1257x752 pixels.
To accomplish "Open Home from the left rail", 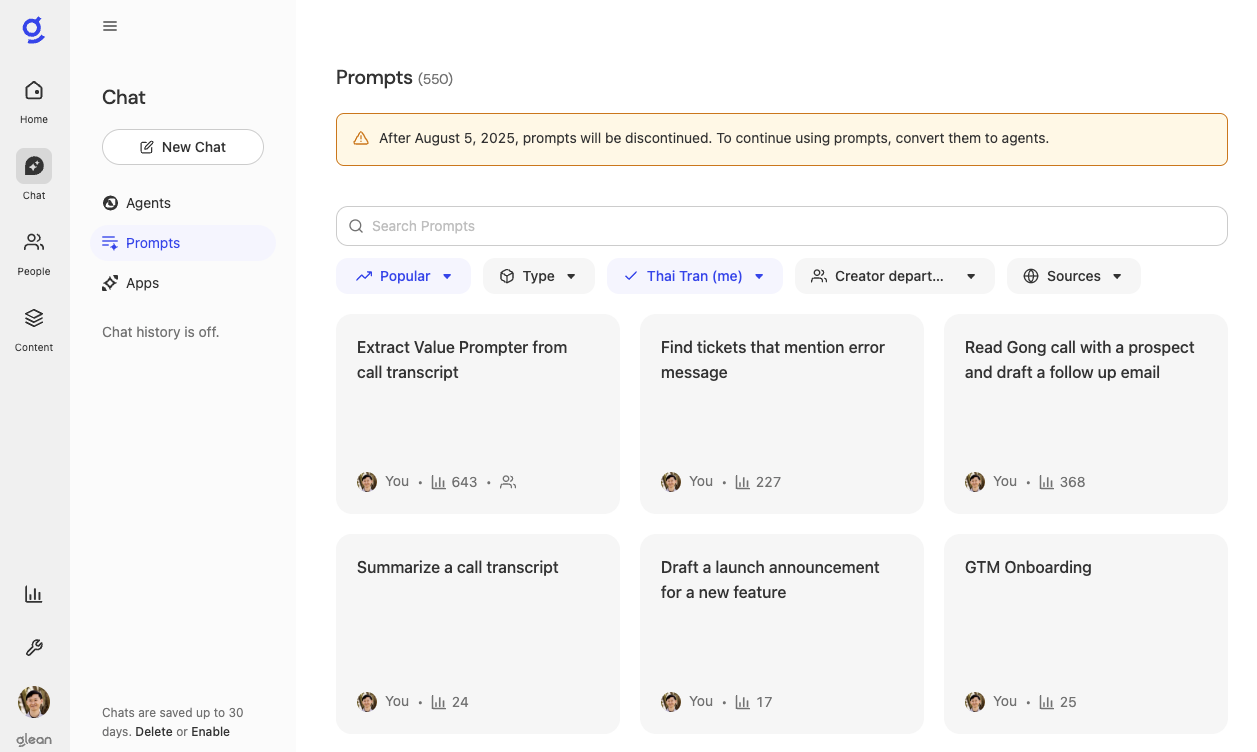I will (x=34, y=101).
